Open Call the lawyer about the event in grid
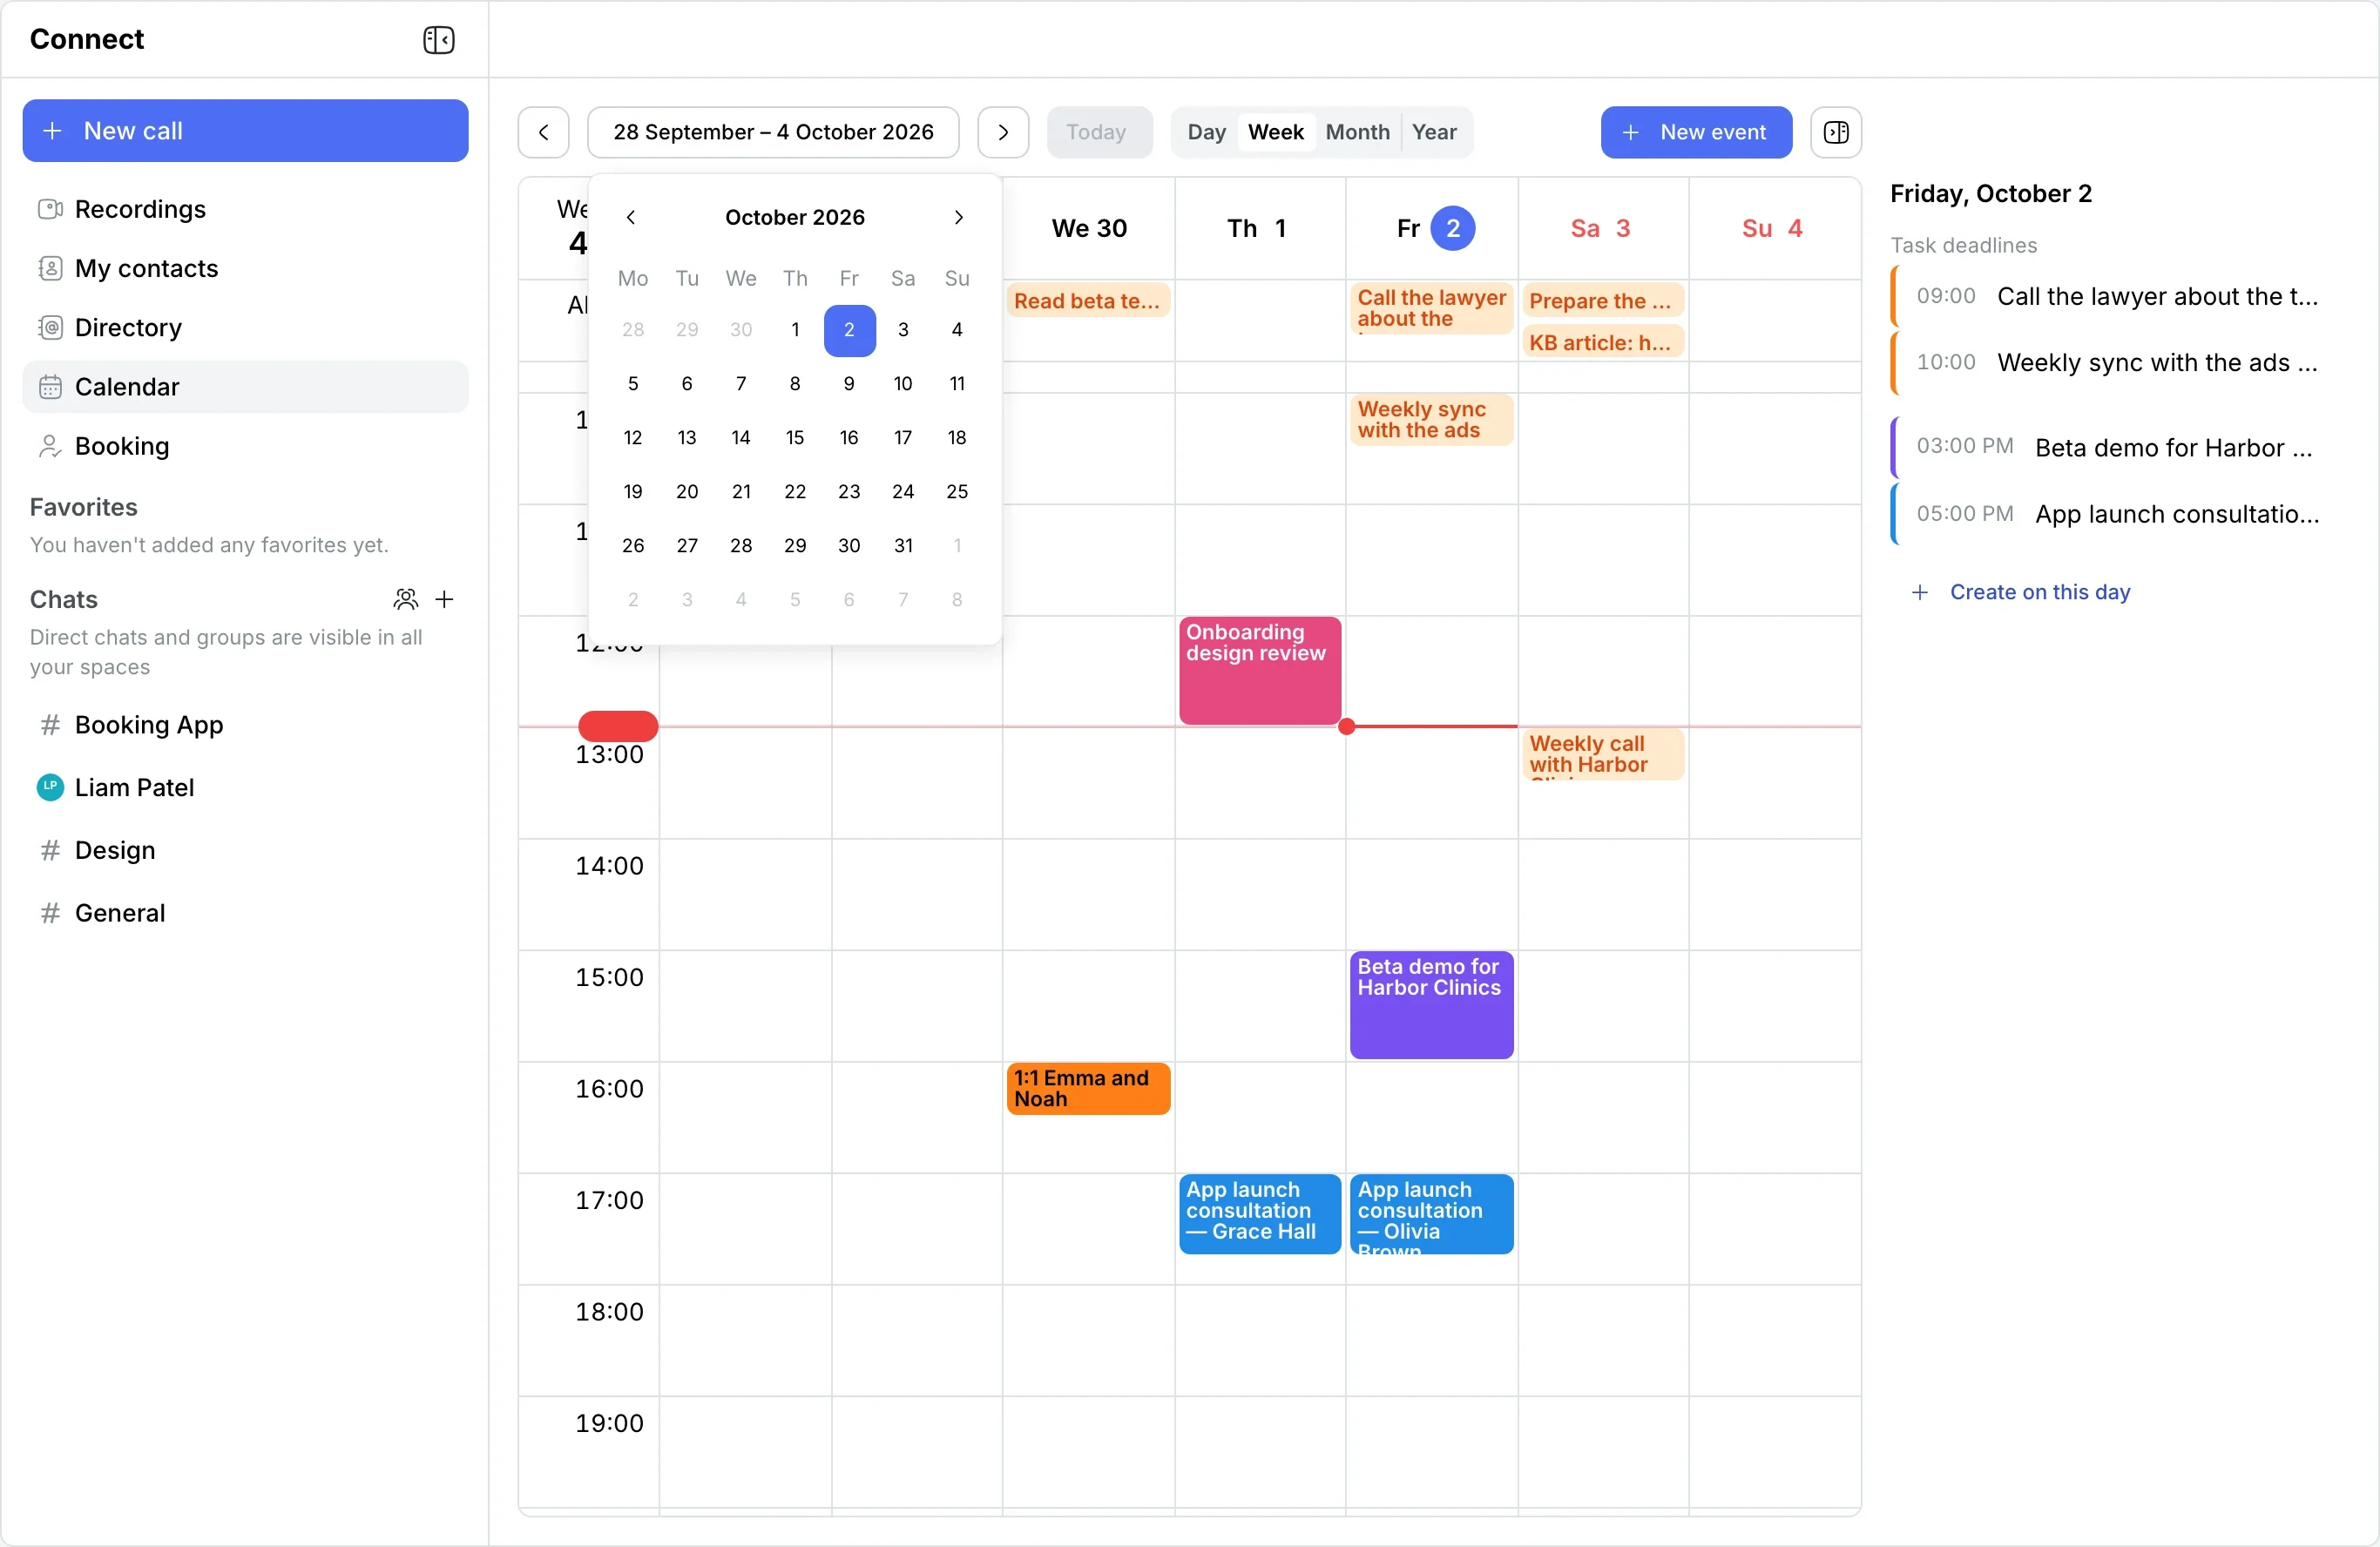This screenshot has width=2380, height=1547. point(1431,309)
